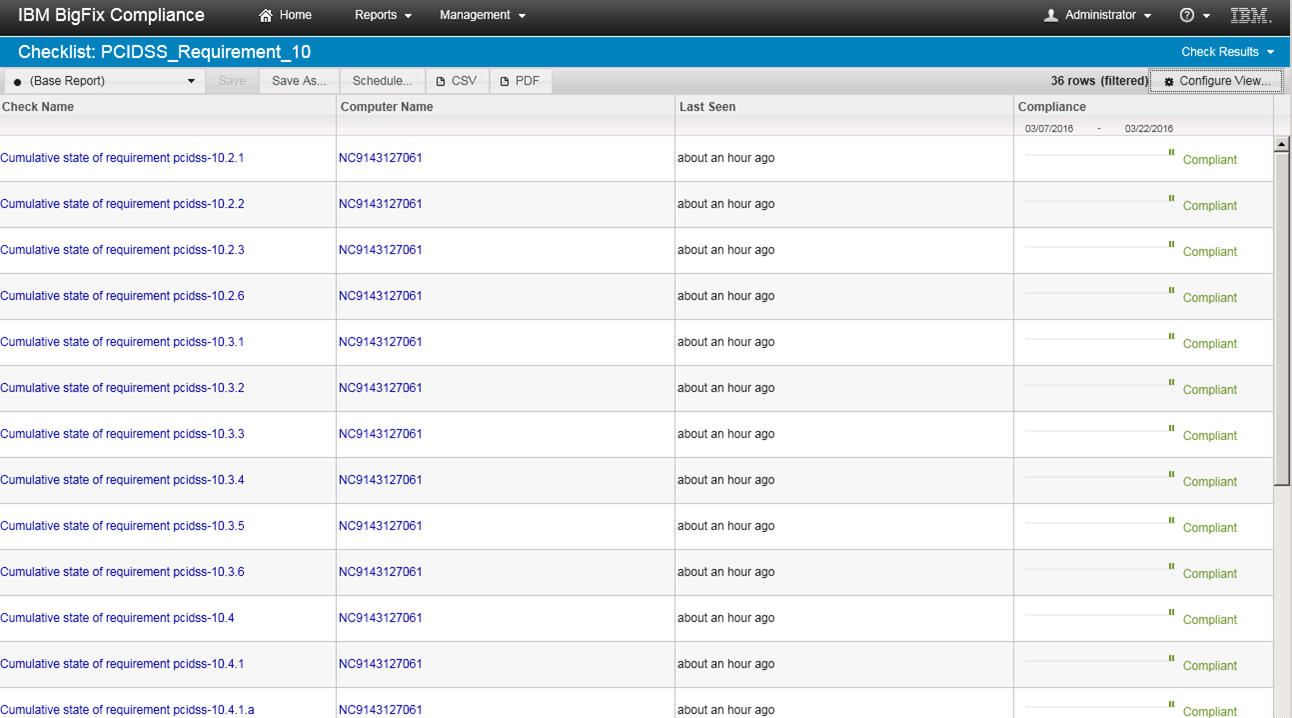Screen dimensions: 1292x718
Task: Open check pcidss-10.3.6 link
Action: click(x=122, y=572)
